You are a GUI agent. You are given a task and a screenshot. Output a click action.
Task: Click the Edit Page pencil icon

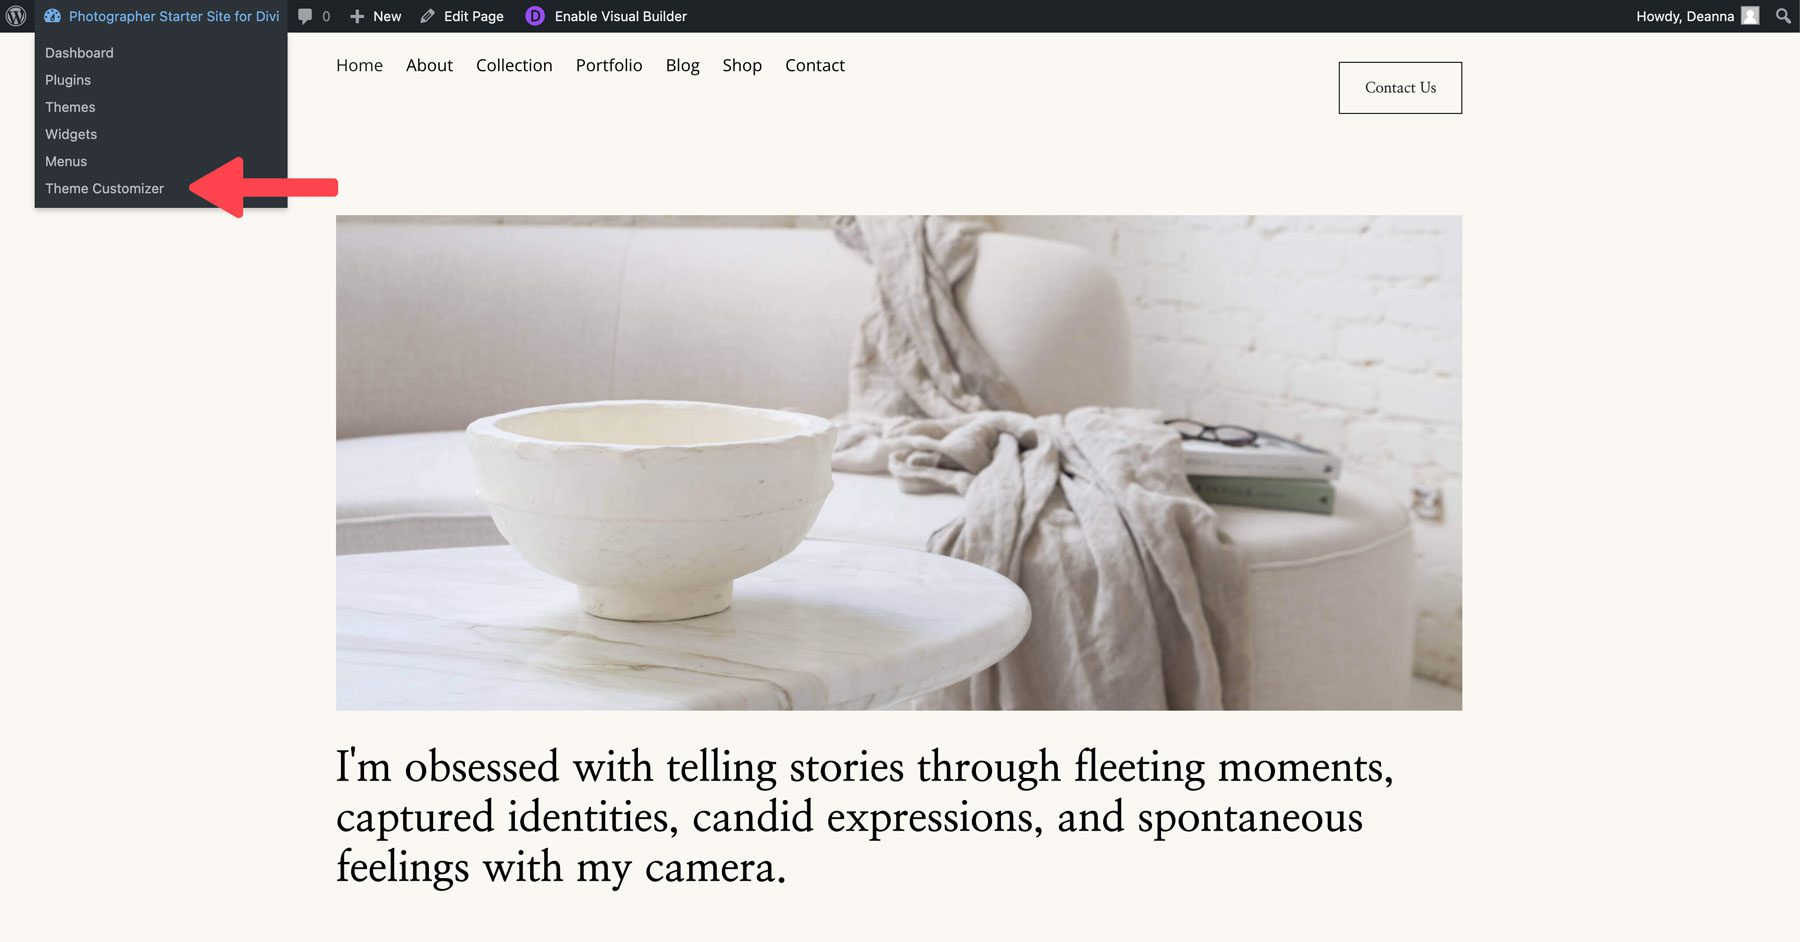[428, 16]
